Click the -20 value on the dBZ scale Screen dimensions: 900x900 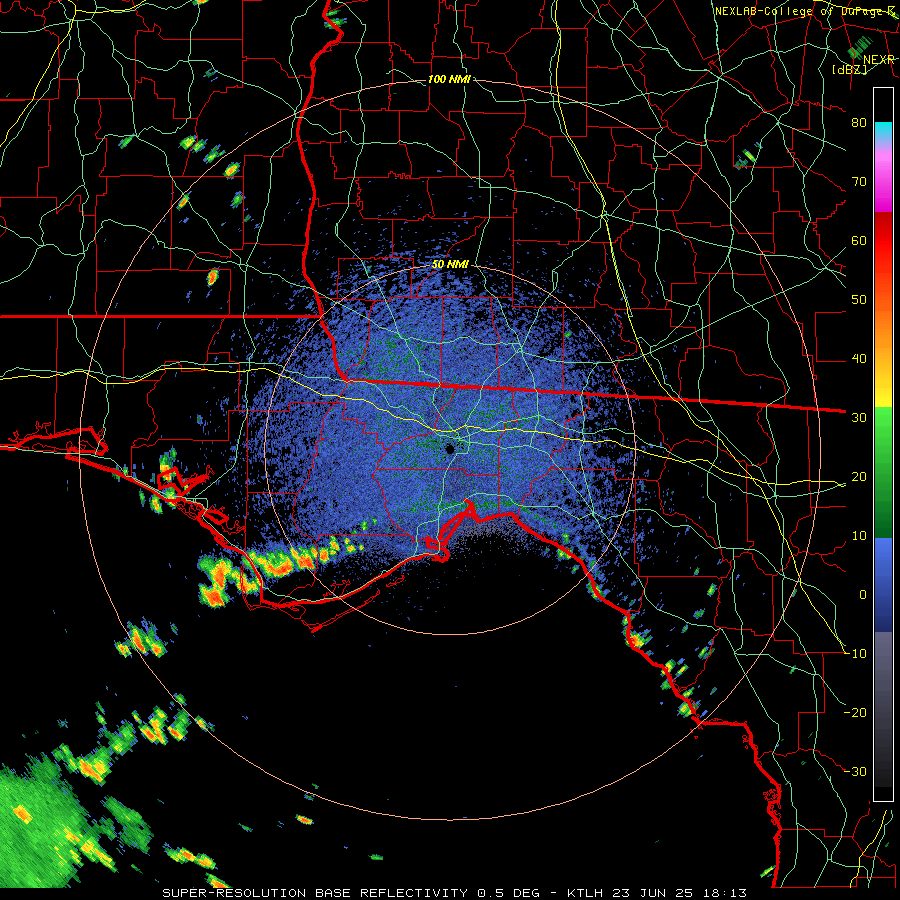pyautogui.click(x=855, y=713)
